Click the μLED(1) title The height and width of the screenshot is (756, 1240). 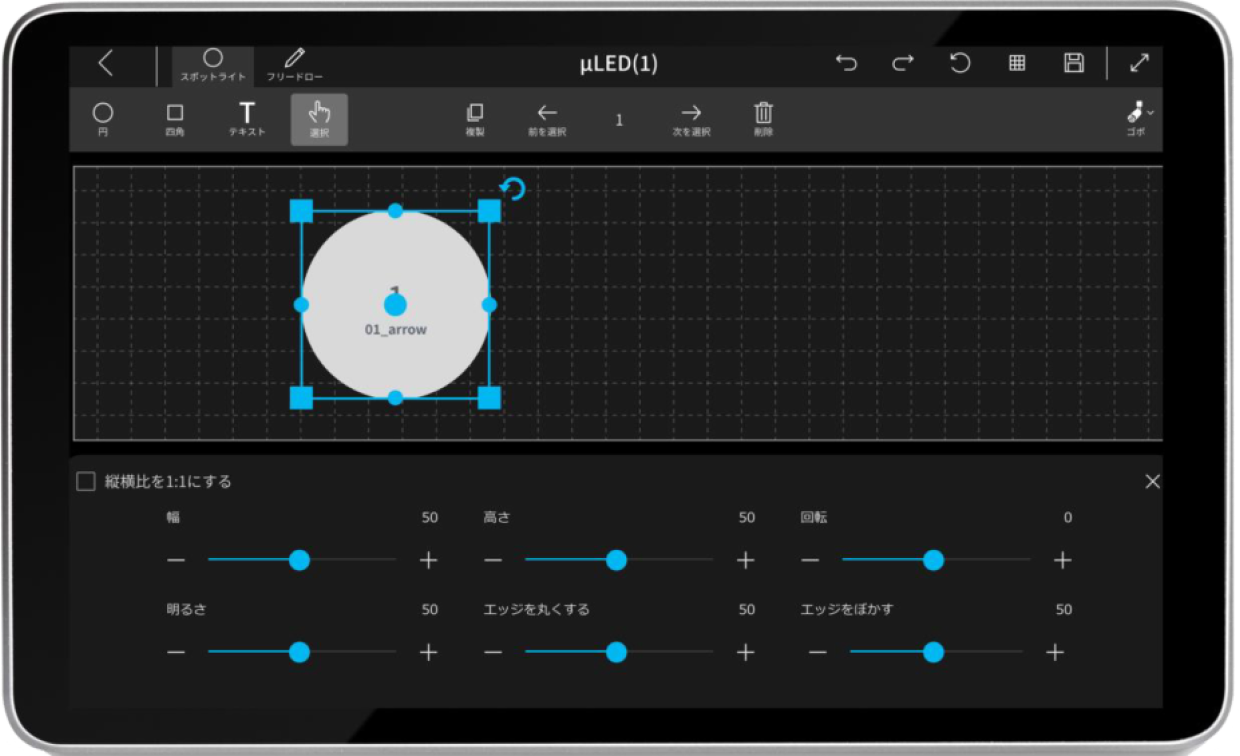tap(619, 65)
